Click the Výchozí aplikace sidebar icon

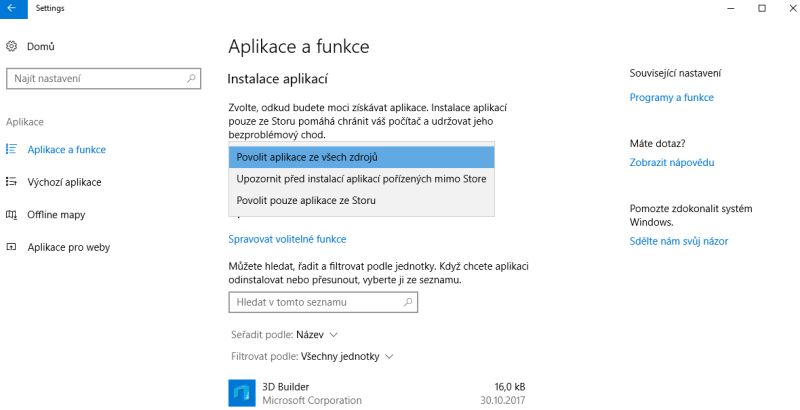(12, 182)
